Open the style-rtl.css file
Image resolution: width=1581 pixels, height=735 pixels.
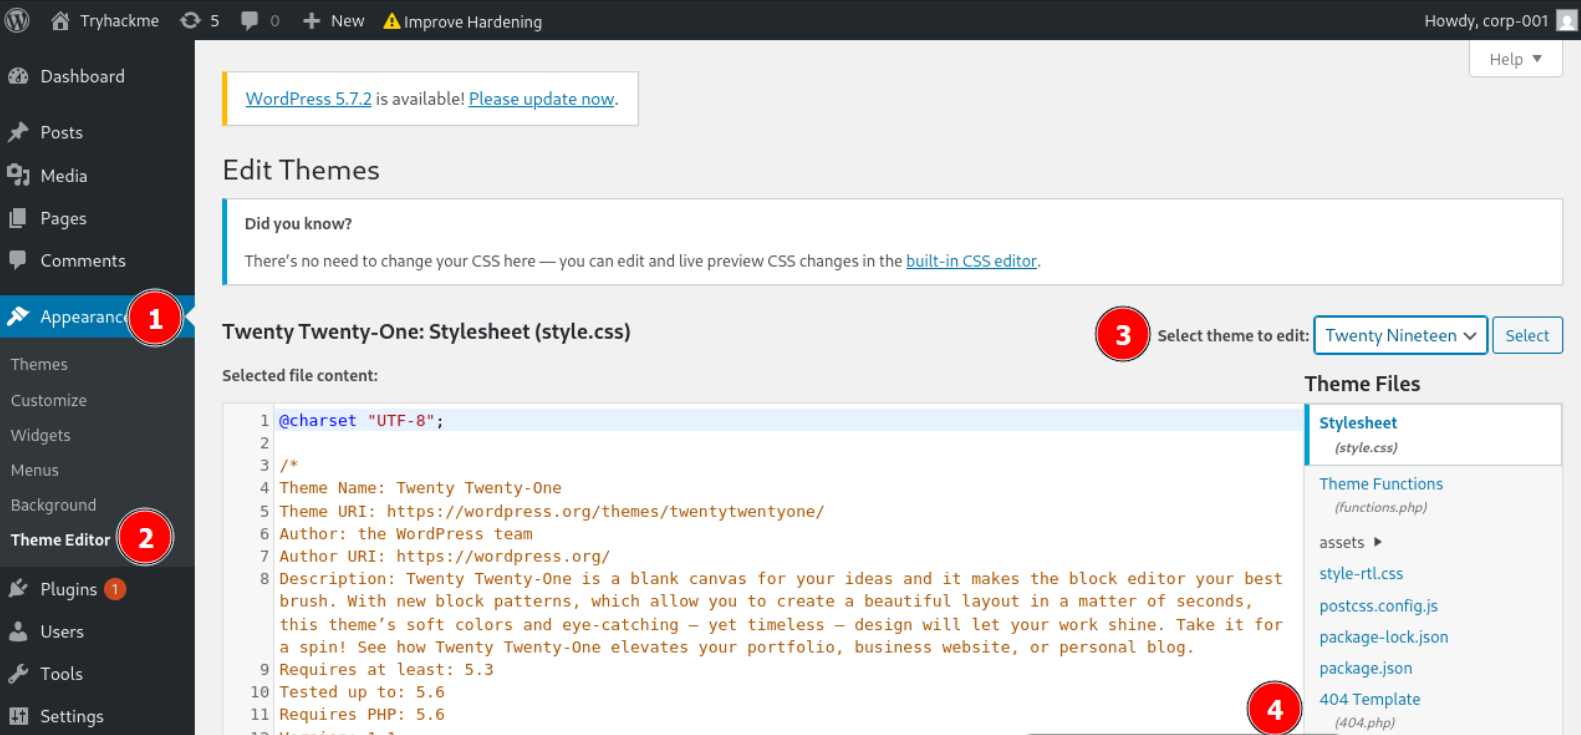[x=1361, y=573]
